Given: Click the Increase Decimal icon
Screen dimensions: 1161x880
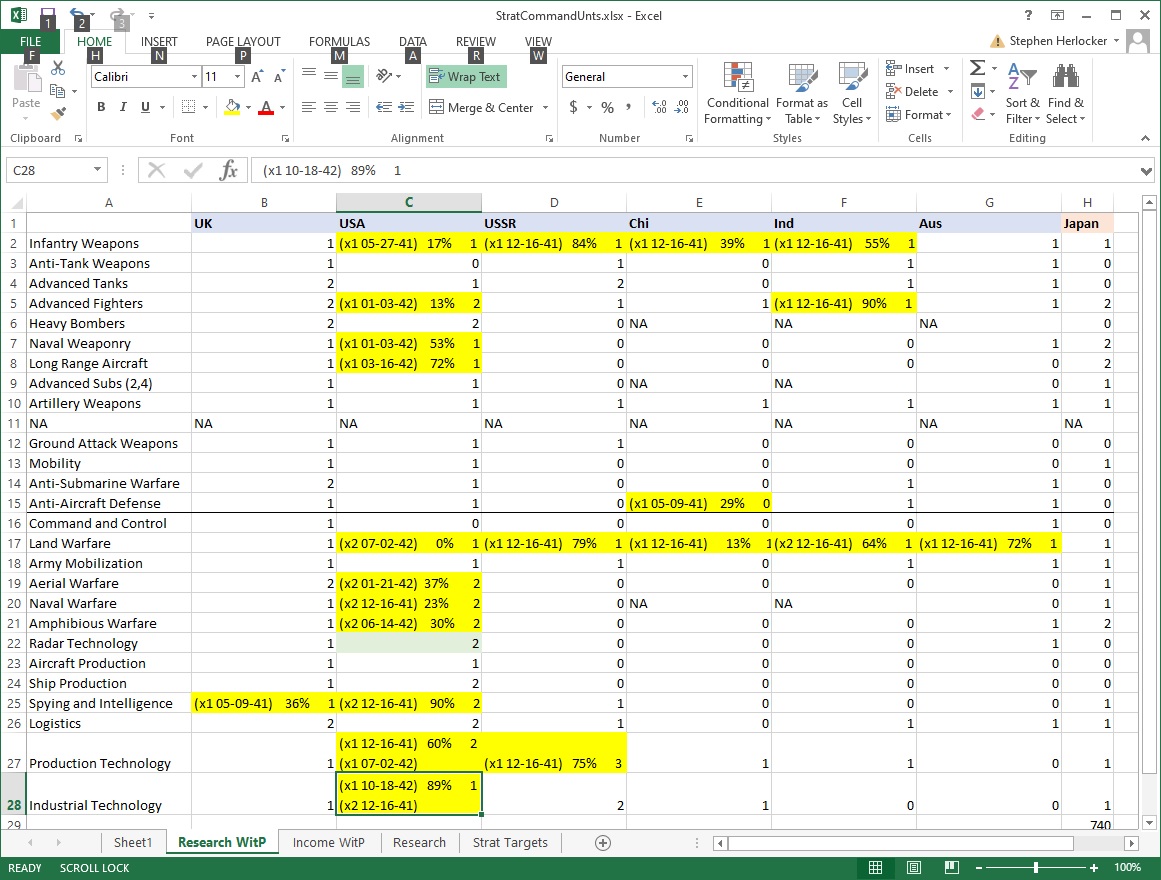Looking at the screenshot, I should (659, 107).
